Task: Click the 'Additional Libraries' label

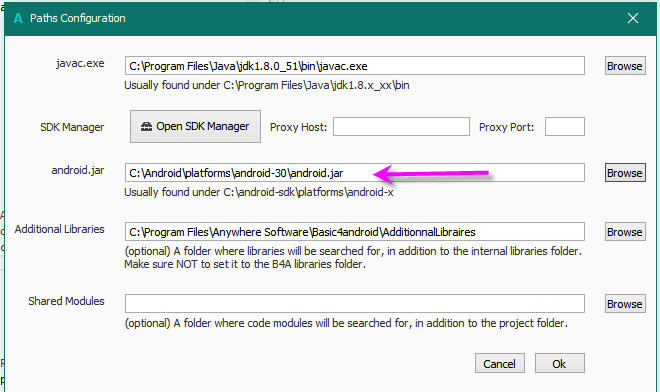Action: (x=59, y=229)
